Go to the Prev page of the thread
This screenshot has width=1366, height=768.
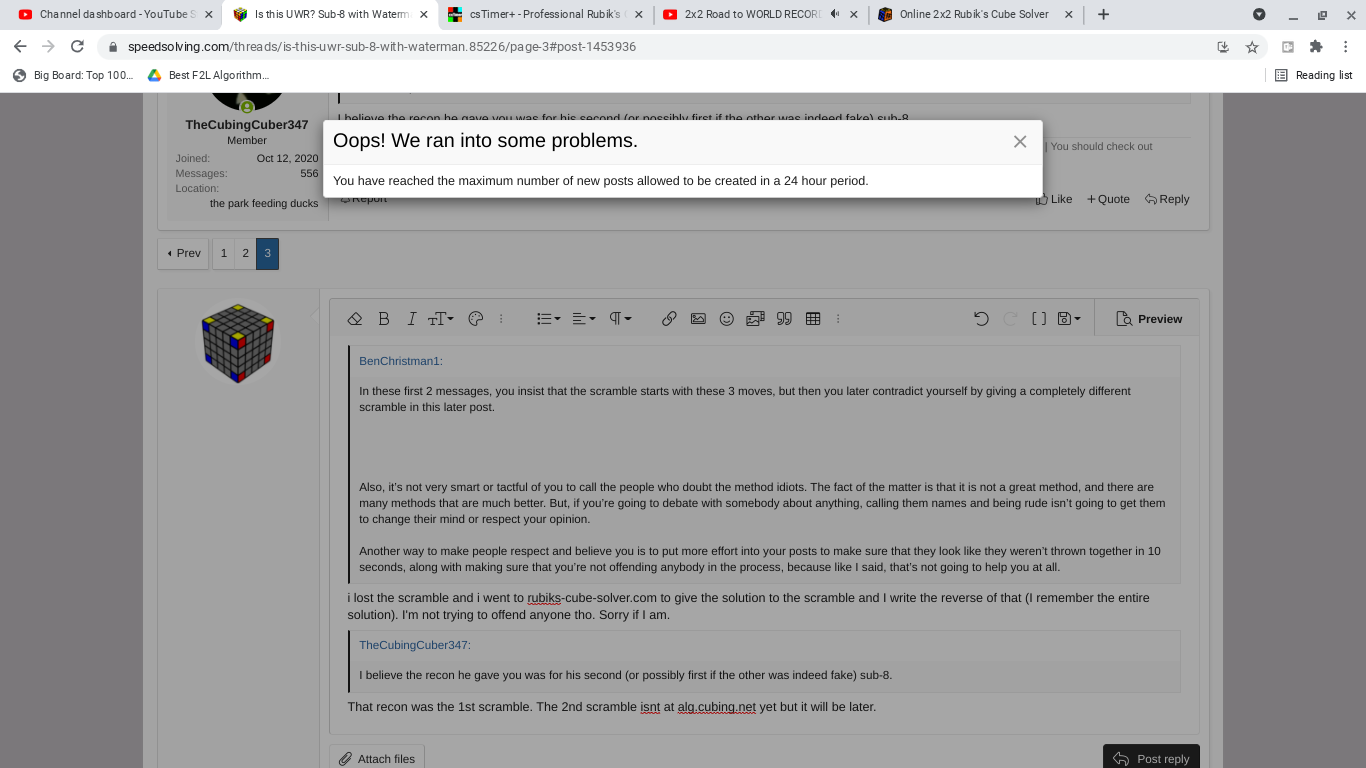coord(183,254)
